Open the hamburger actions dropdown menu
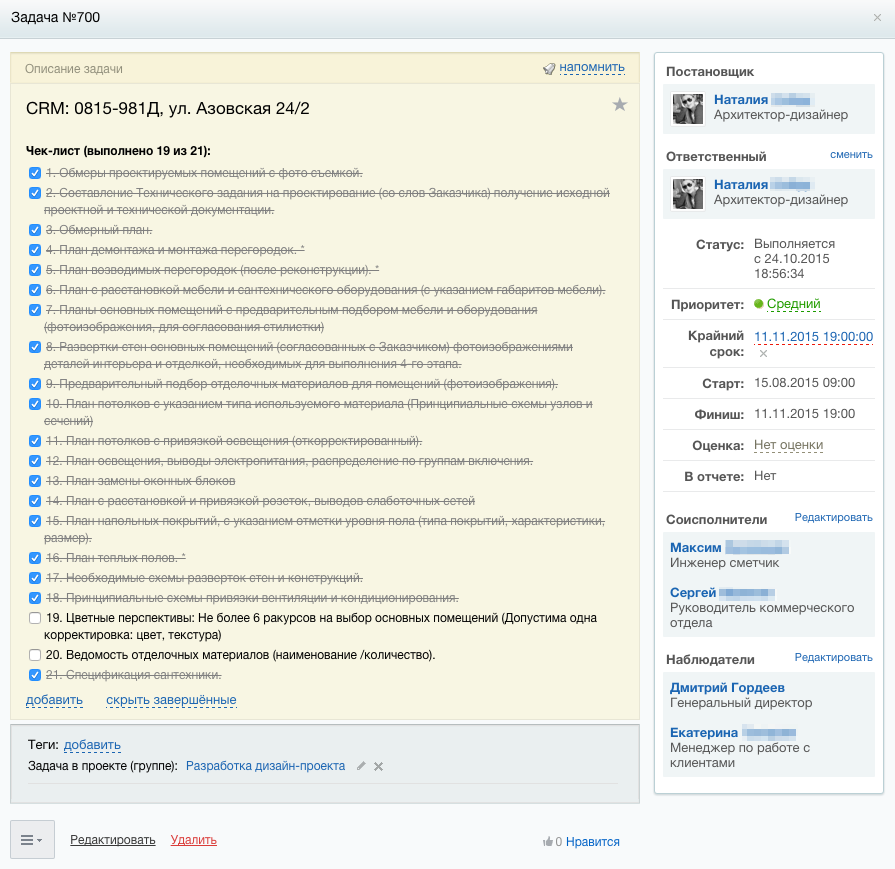895x869 pixels. coord(32,840)
